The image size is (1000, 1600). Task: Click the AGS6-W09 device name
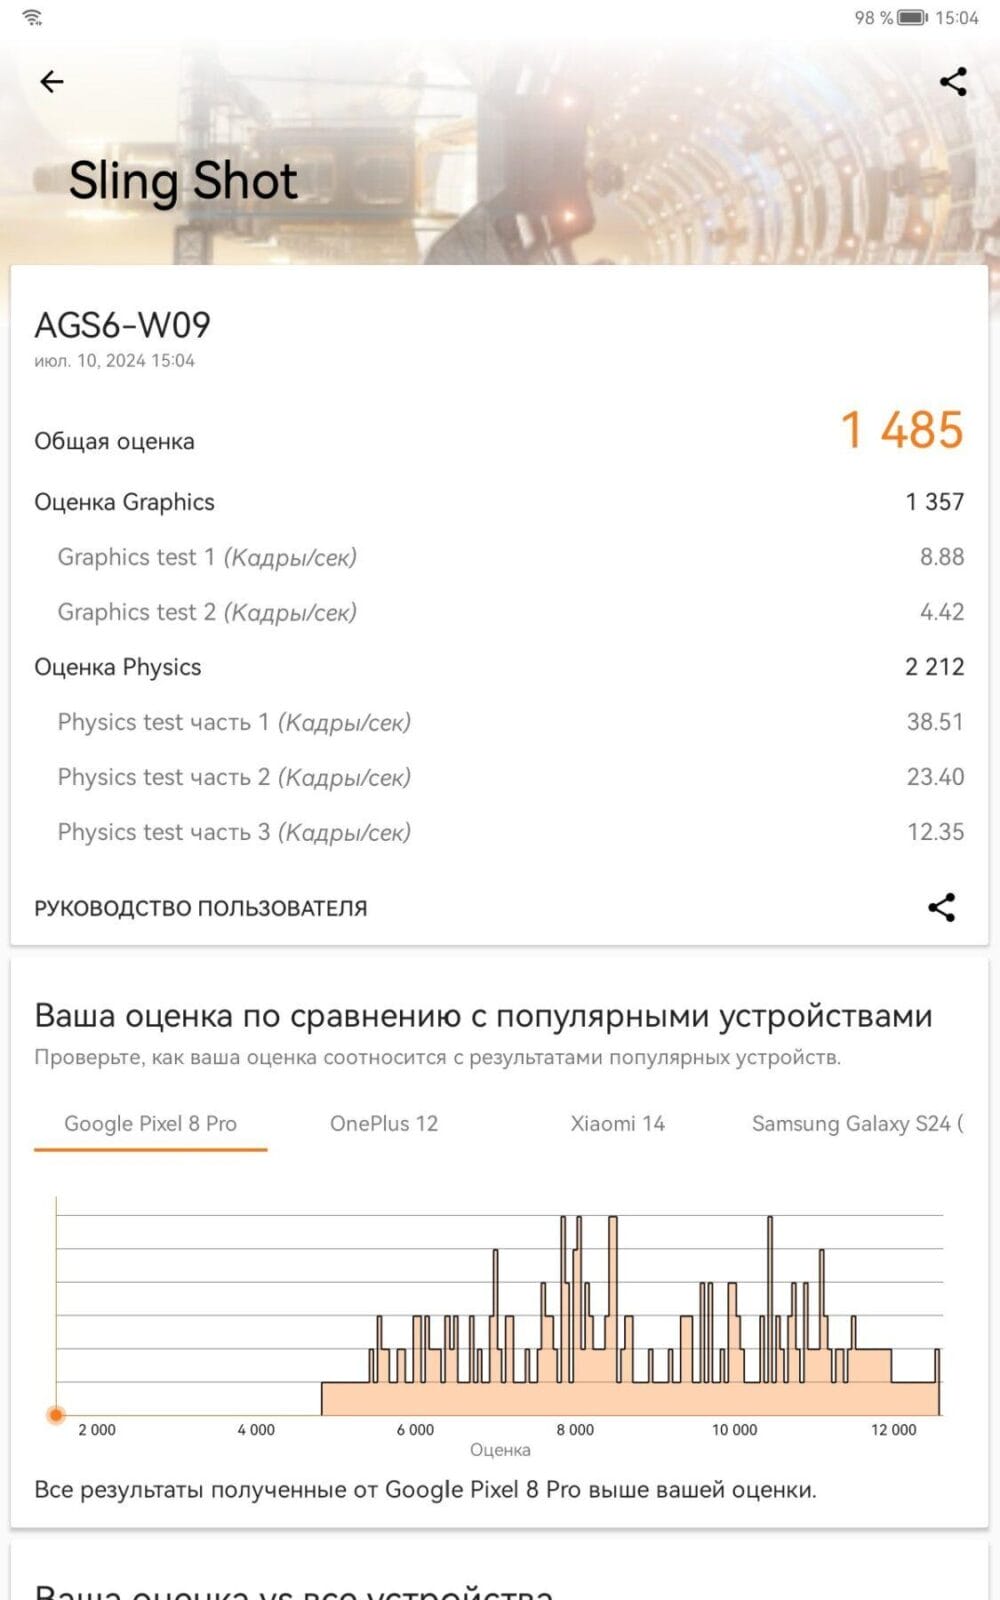click(x=122, y=325)
